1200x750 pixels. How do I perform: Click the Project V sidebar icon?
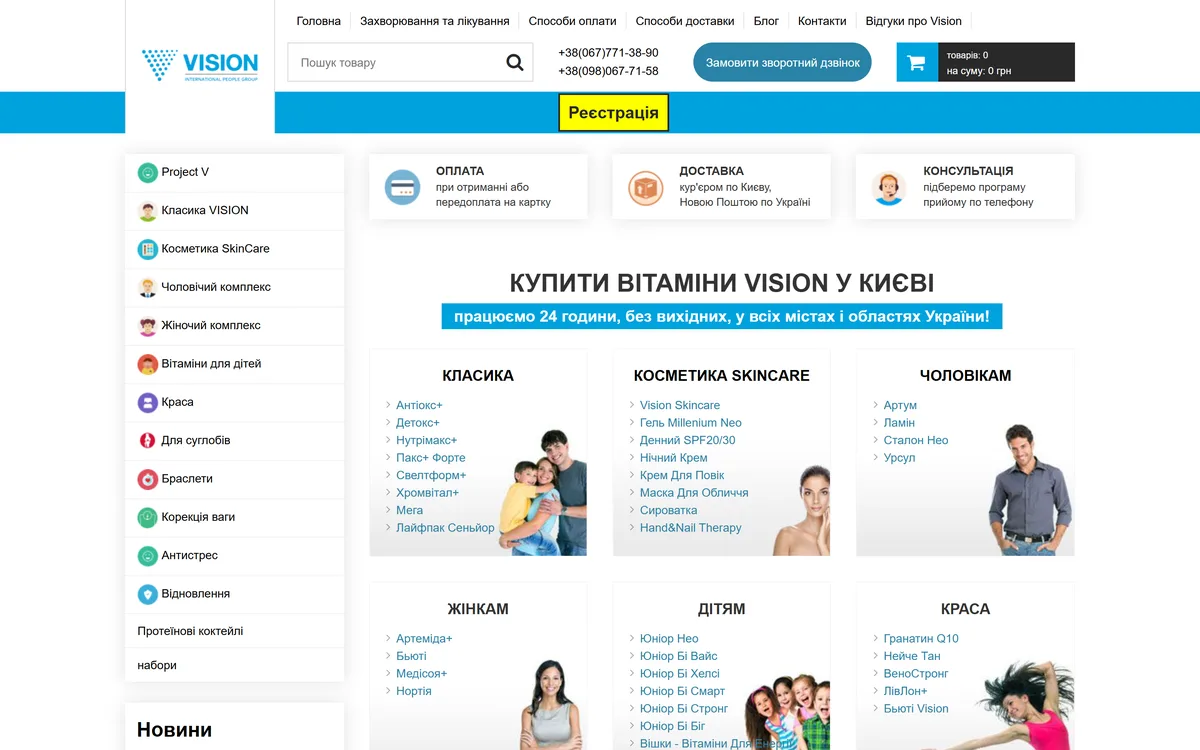pos(148,172)
